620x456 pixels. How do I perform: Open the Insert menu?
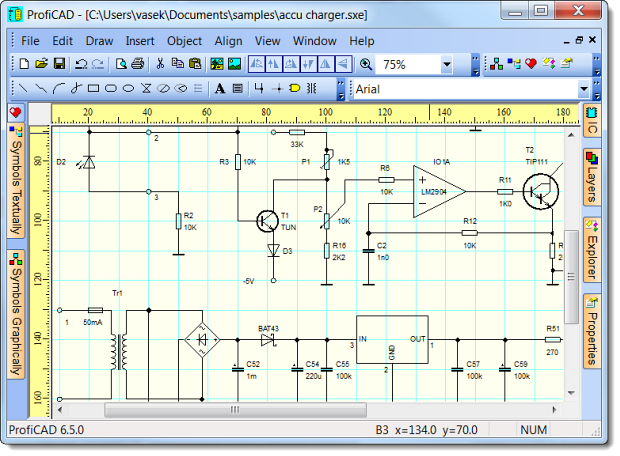pyautogui.click(x=139, y=41)
